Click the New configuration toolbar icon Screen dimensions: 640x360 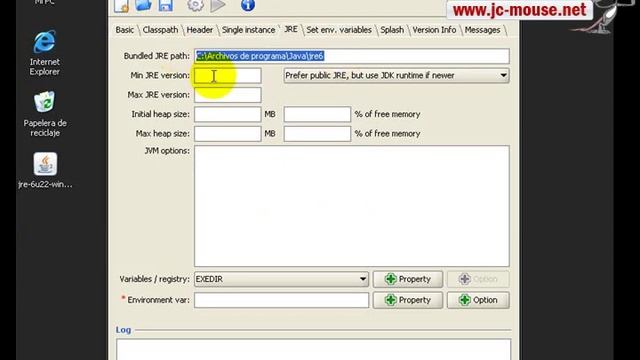point(121,5)
